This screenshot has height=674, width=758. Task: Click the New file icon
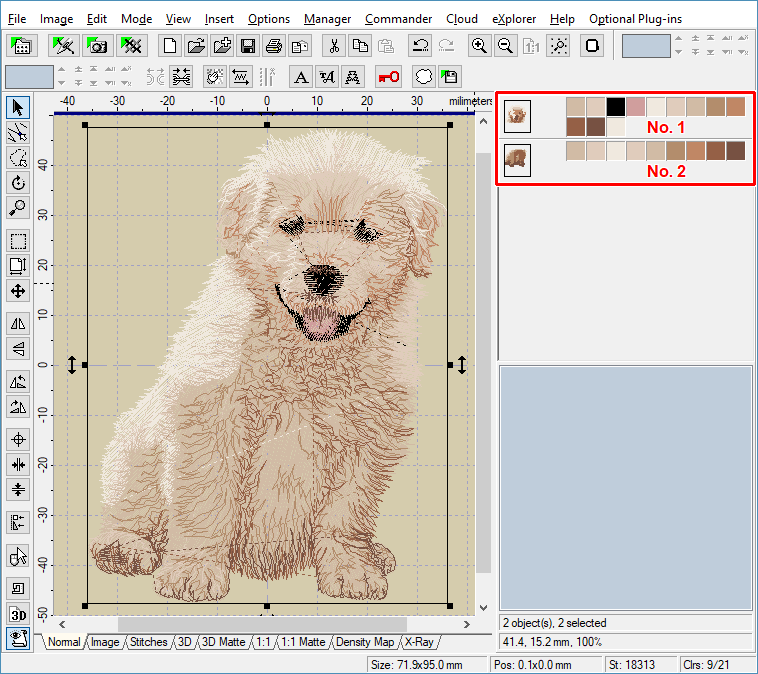[171, 46]
